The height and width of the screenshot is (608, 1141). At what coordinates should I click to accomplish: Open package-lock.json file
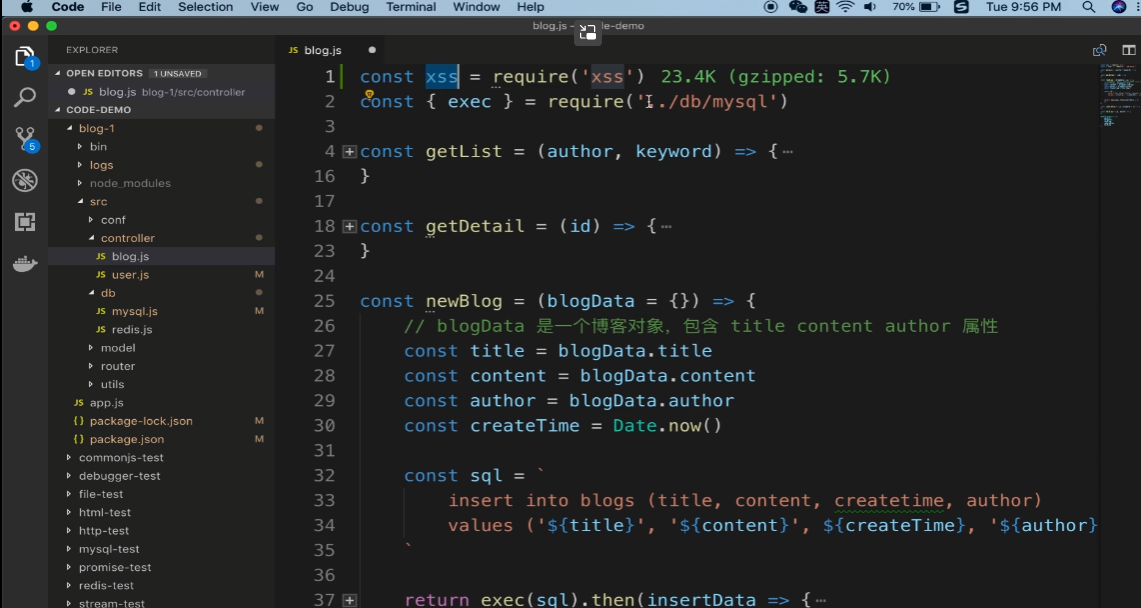(162, 420)
